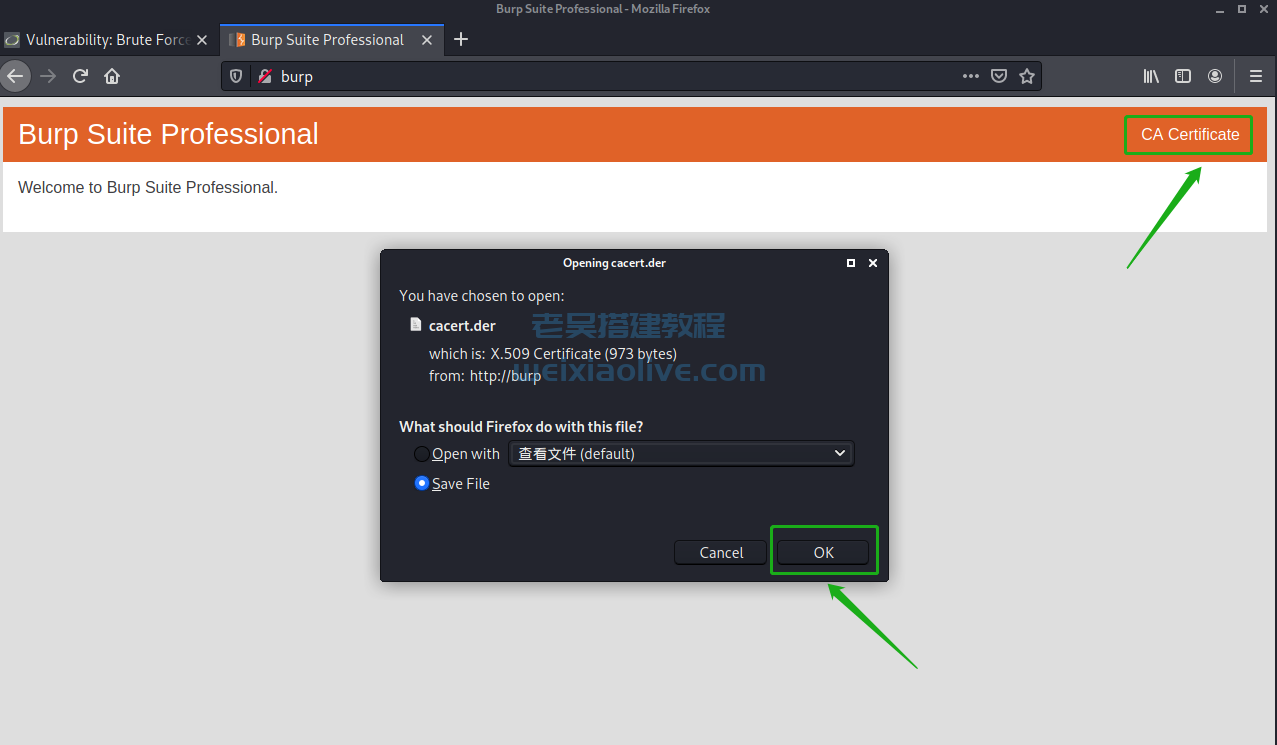Screen dimensions: 1277x745
Task: Download the CA Certificate
Action: coord(1190,135)
